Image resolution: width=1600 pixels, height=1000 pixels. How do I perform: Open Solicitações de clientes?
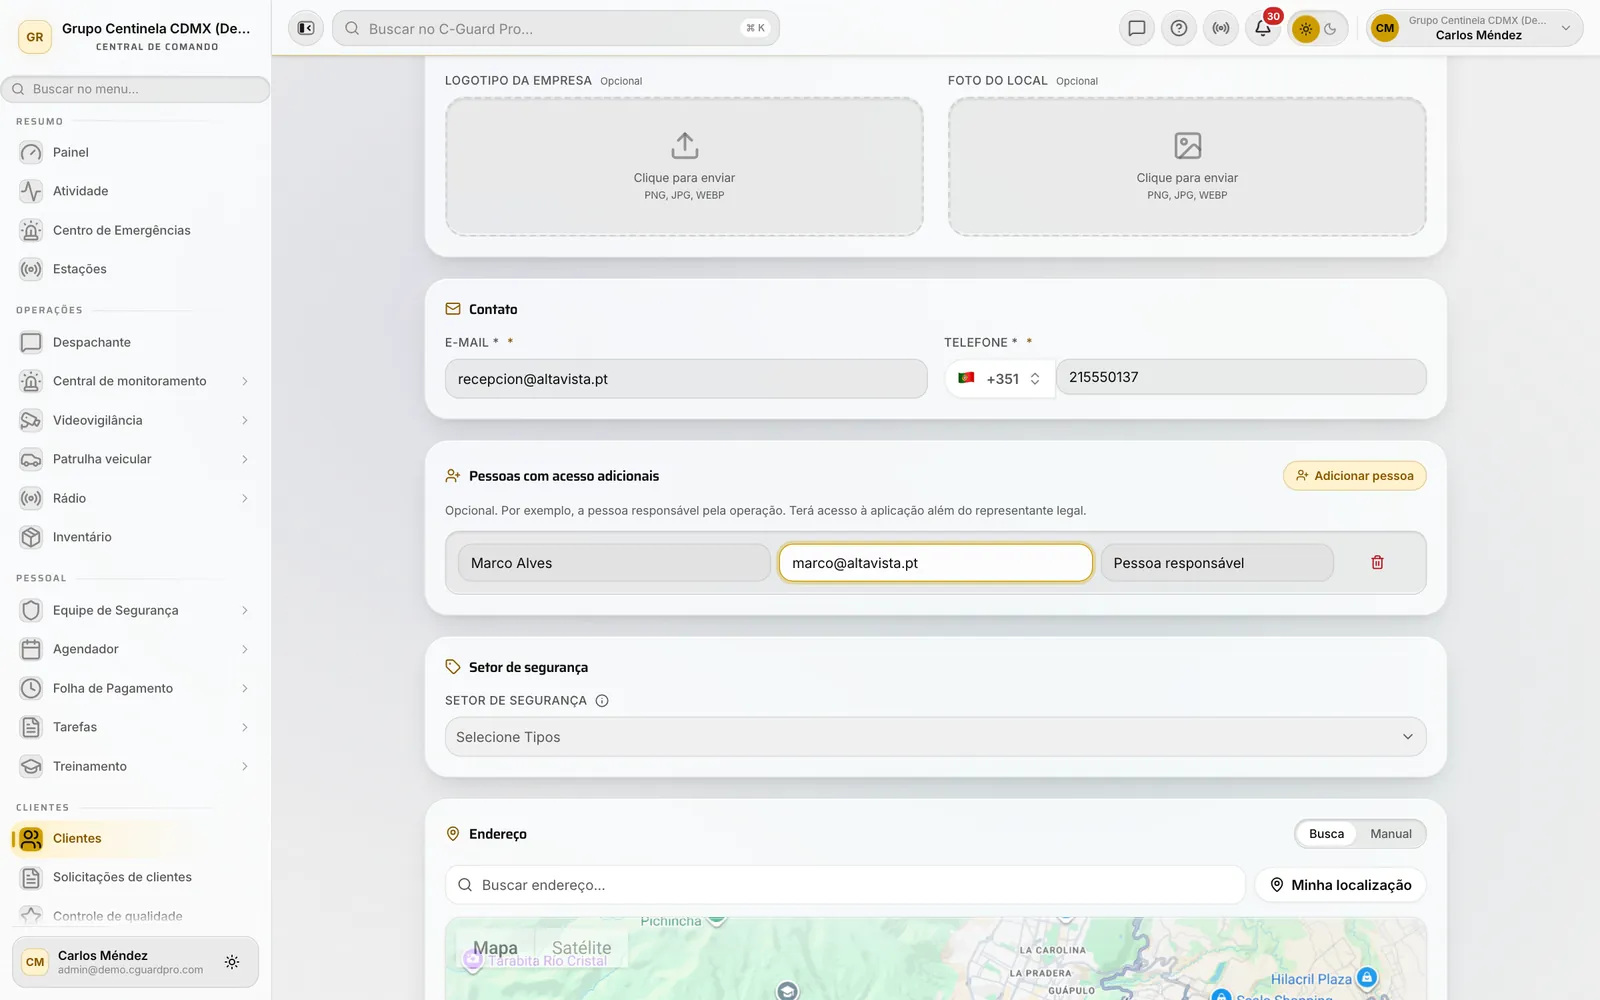tap(135, 877)
